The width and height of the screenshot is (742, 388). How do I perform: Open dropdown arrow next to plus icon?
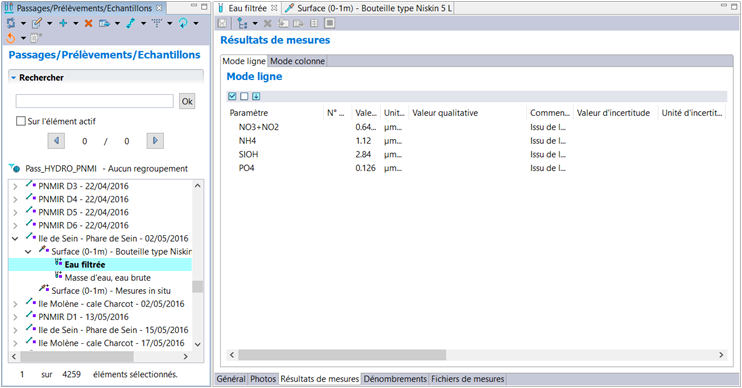point(75,23)
